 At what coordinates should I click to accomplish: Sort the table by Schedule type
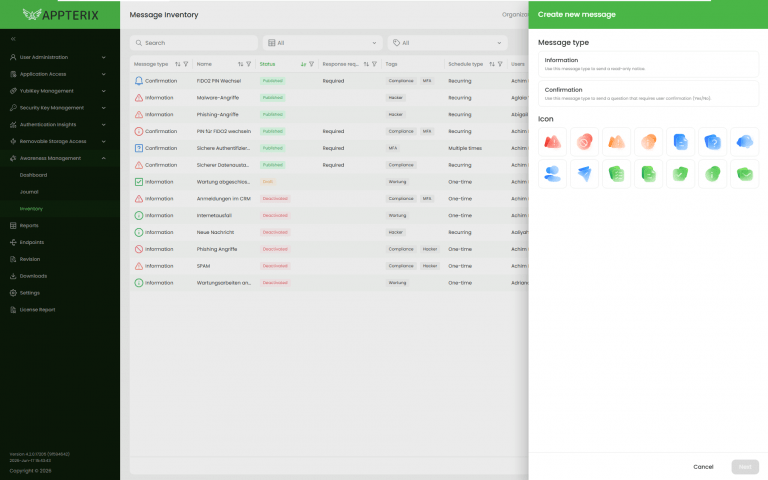coord(492,64)
